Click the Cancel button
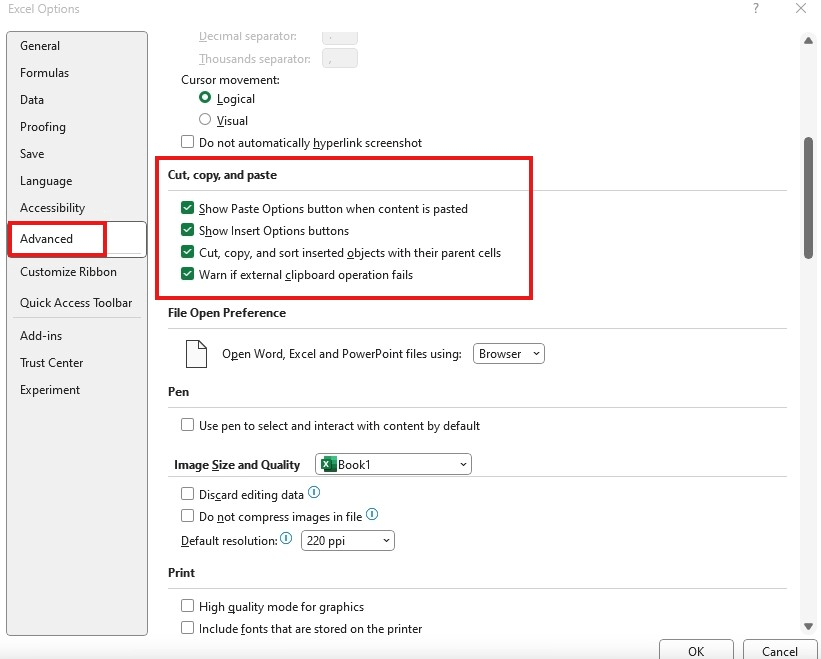 (x=780, y=650)
